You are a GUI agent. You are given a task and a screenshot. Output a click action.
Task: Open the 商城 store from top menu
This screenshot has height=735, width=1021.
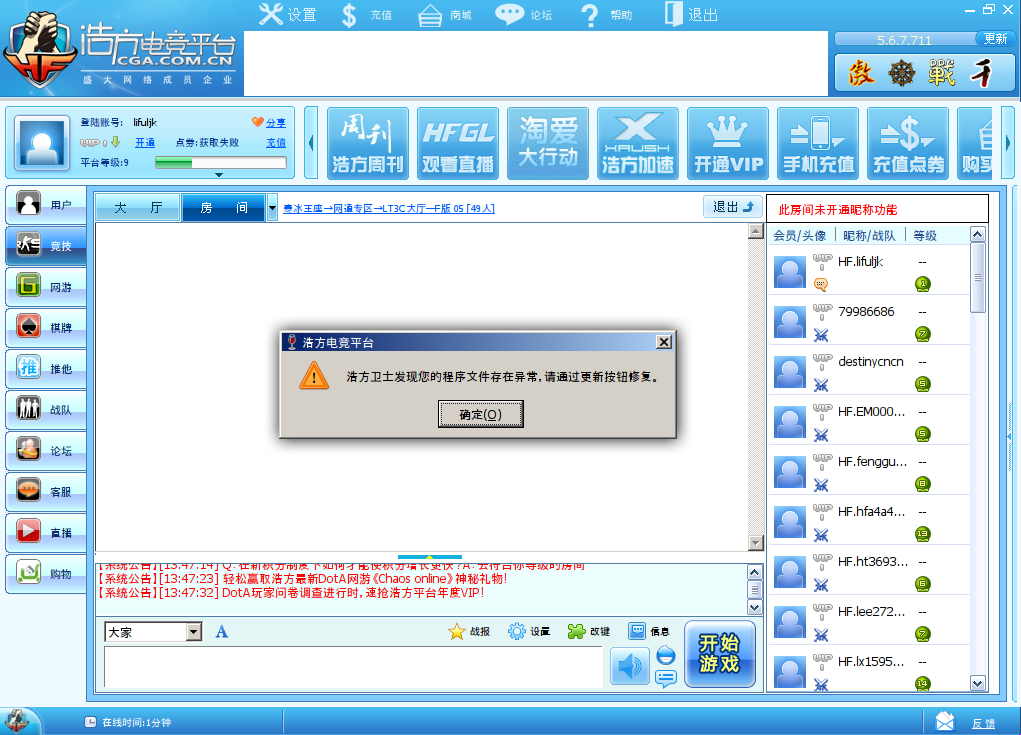click(444, 15)
